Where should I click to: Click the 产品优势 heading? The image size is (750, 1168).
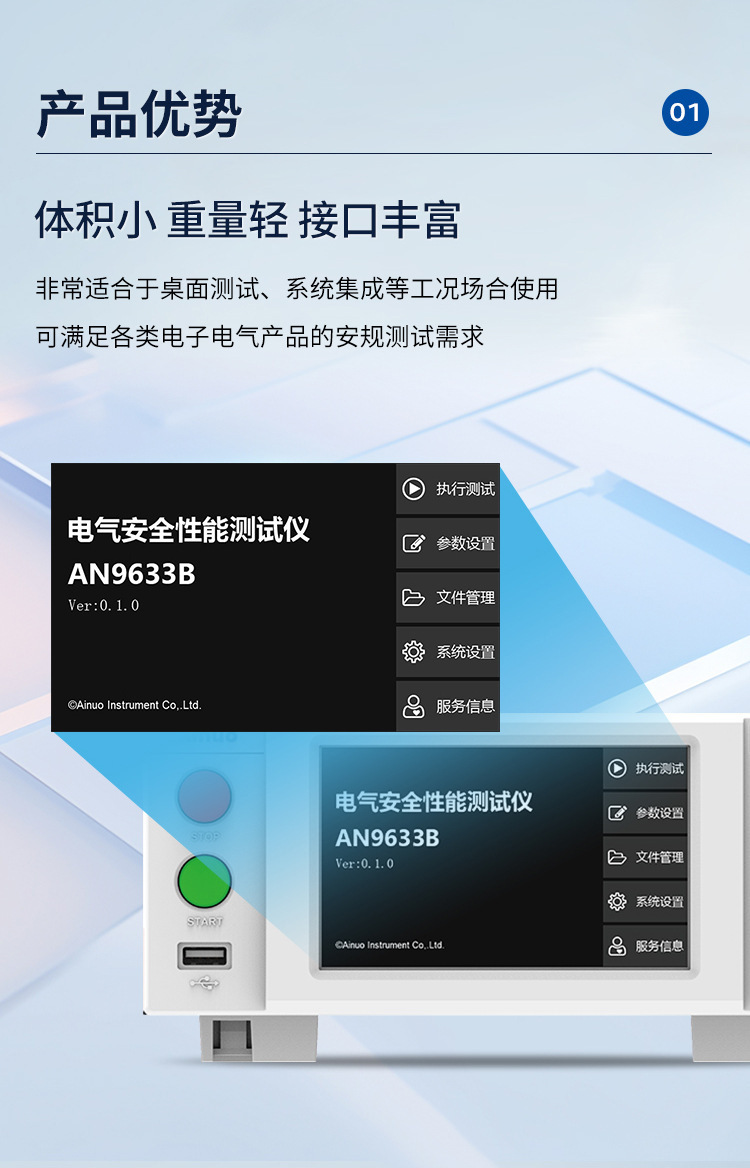pos(139,114)
